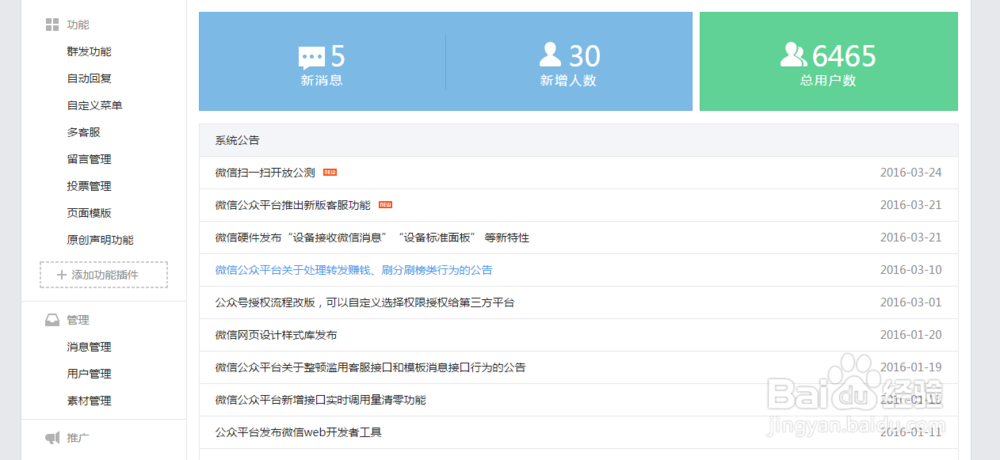
Task: Open announcement on 整顿滥用客服接口和模板消息接口
Action: click(371, 367)
